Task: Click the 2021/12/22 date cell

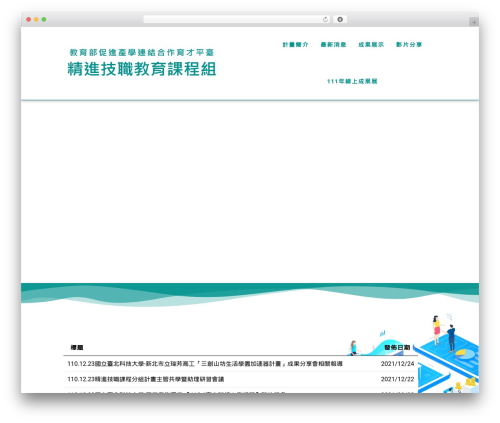Action: (x=397, y=379)
